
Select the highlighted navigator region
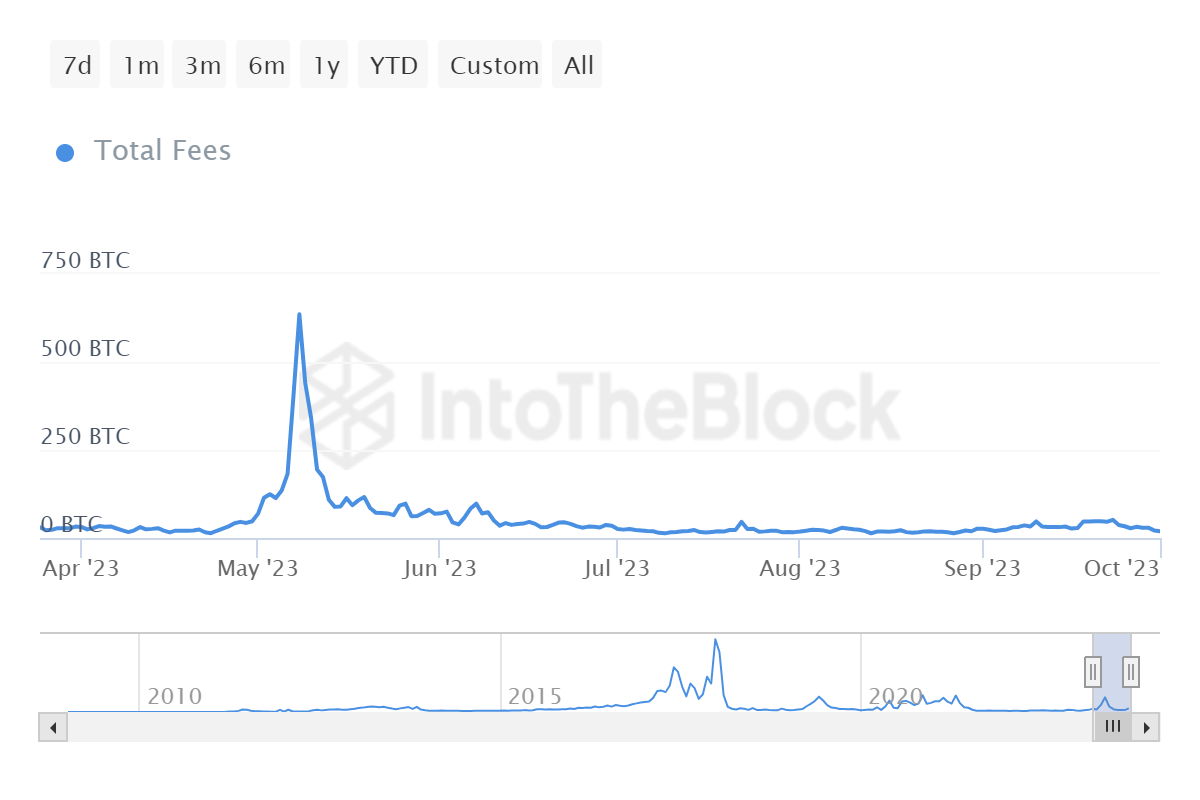pos(1111,671)
